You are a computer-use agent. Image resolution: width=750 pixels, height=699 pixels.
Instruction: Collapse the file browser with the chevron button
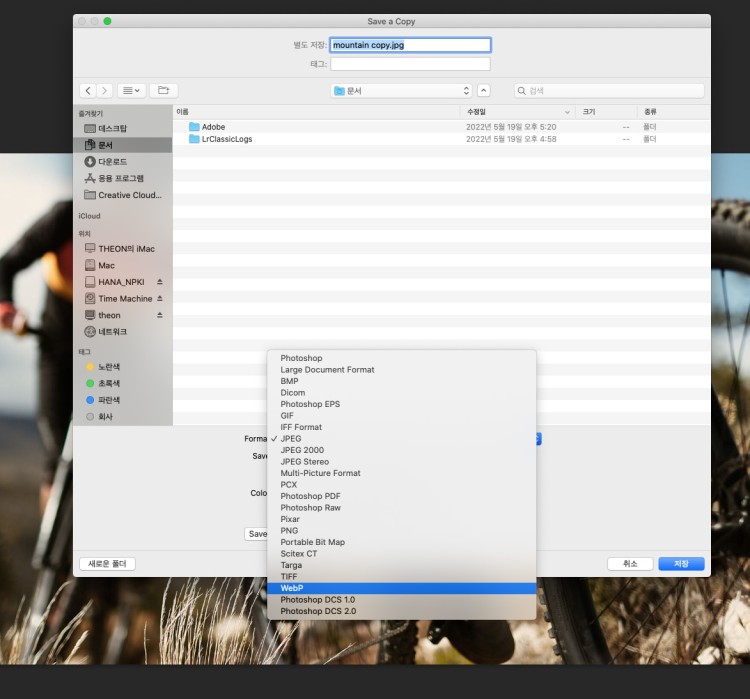tap(484, 91)
